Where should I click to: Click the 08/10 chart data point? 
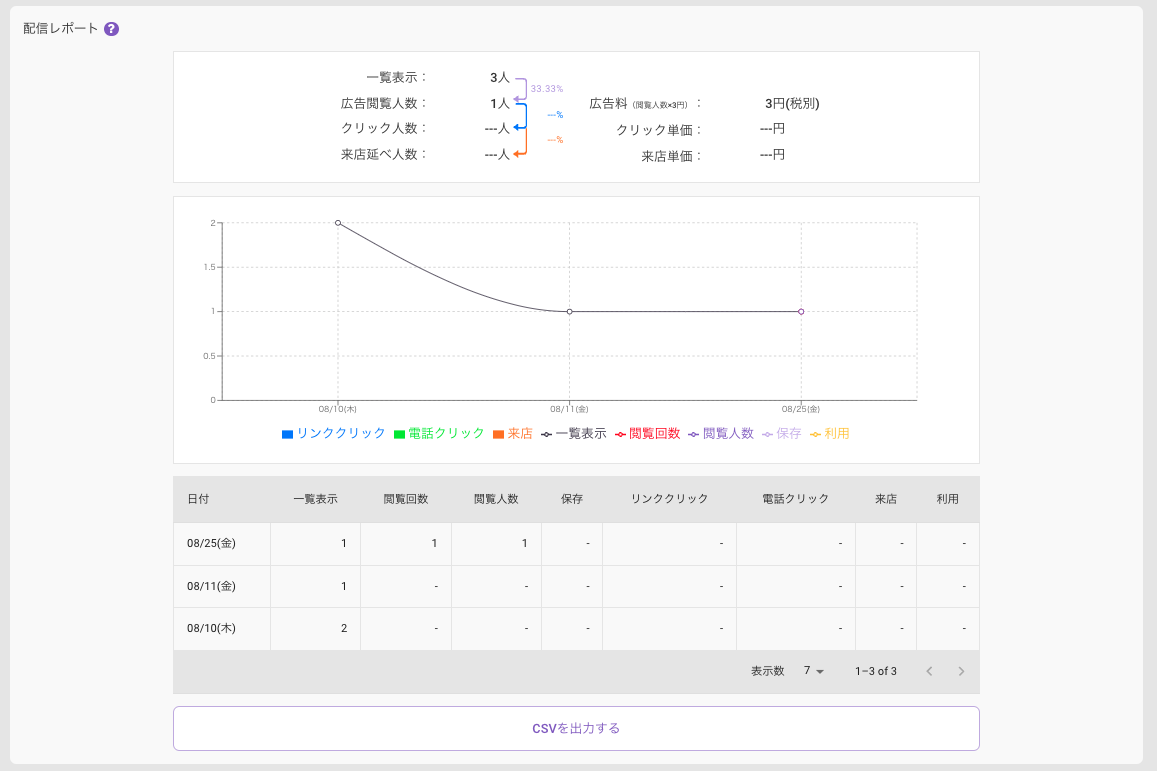pyautogui.click(x=338, y=223)
